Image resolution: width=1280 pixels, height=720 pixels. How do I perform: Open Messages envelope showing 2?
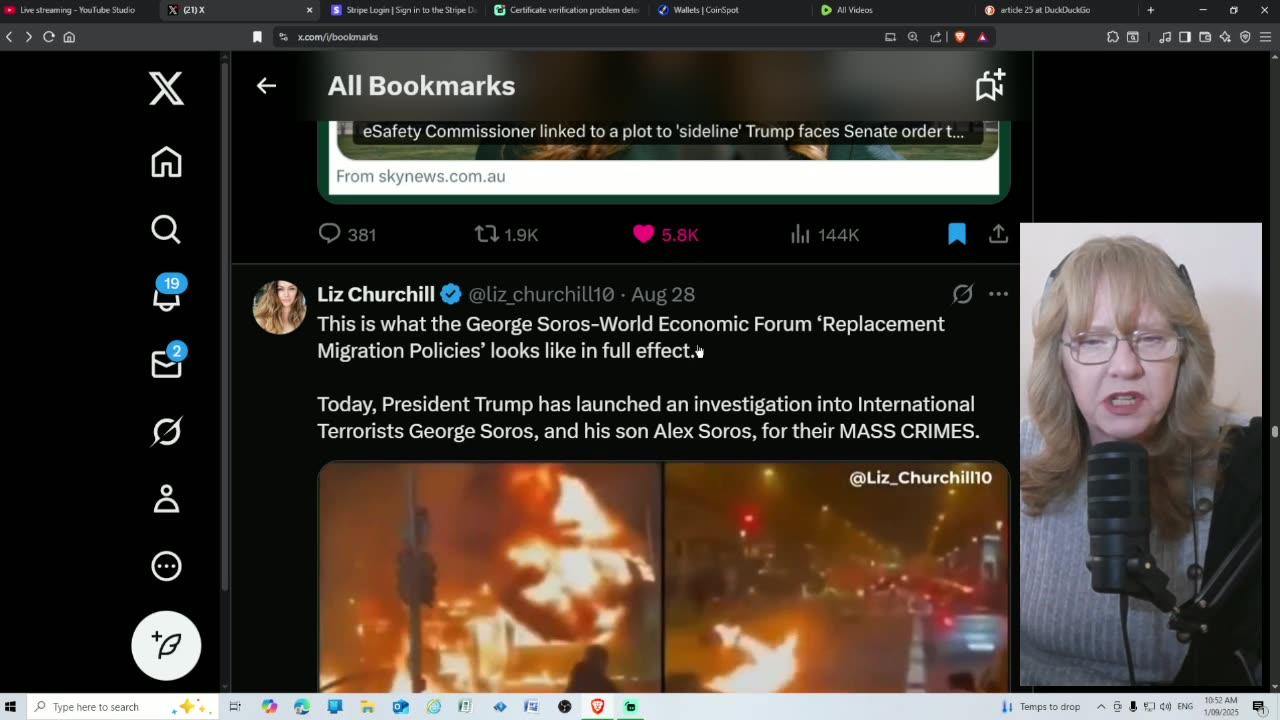point(166,363)
